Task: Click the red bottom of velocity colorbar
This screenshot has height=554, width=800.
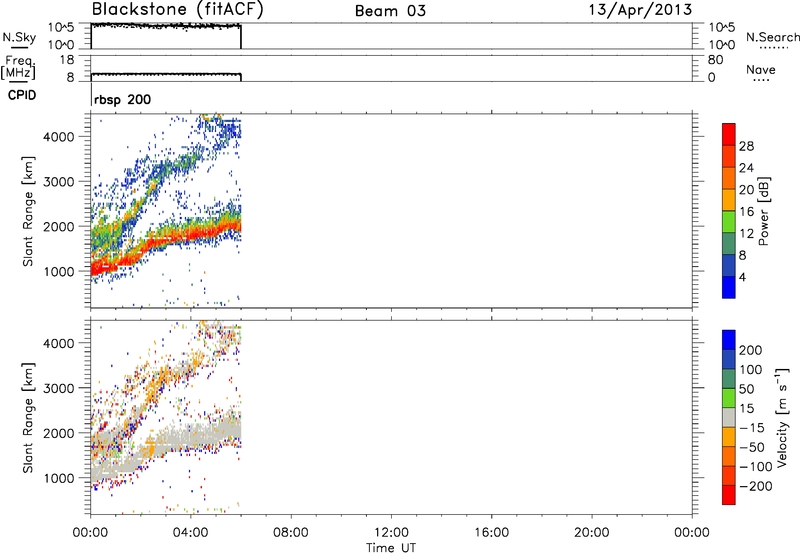Action: pyautogui.click(x=729, y=495)
